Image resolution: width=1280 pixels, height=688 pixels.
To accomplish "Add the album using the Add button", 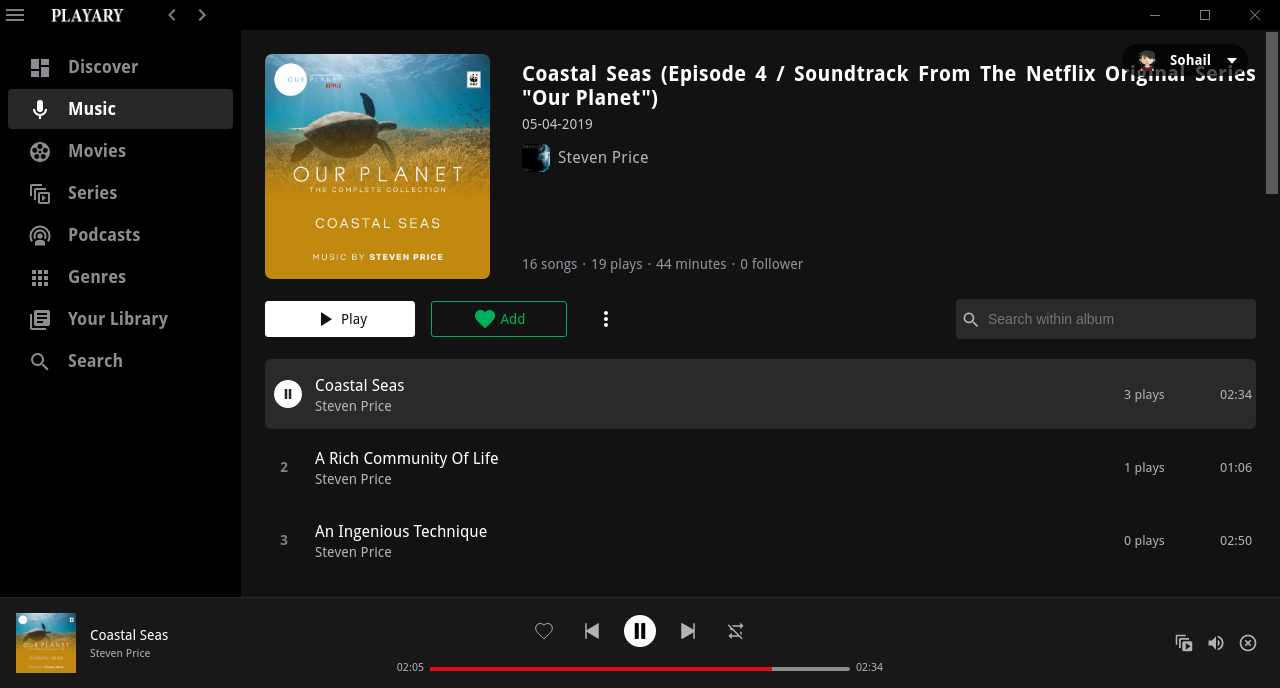I will click(498, 318).
